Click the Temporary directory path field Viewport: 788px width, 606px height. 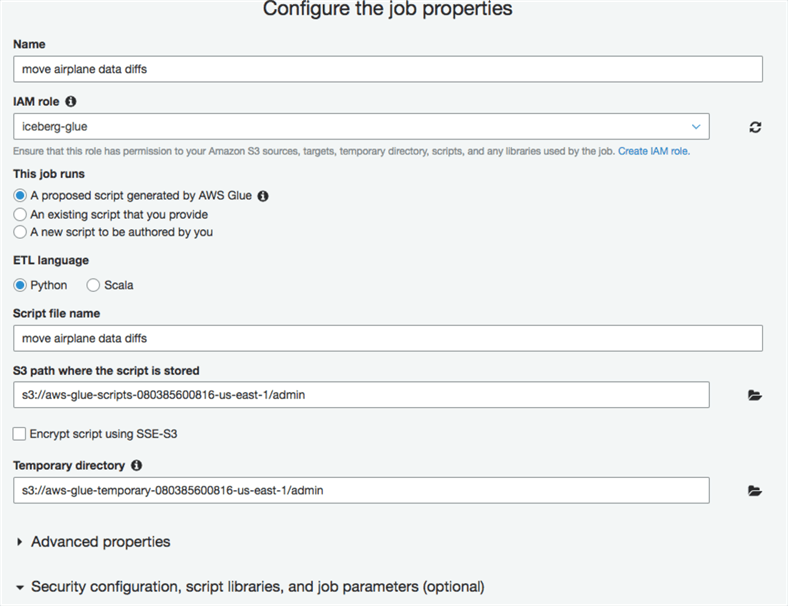click(x=361, y=491)
